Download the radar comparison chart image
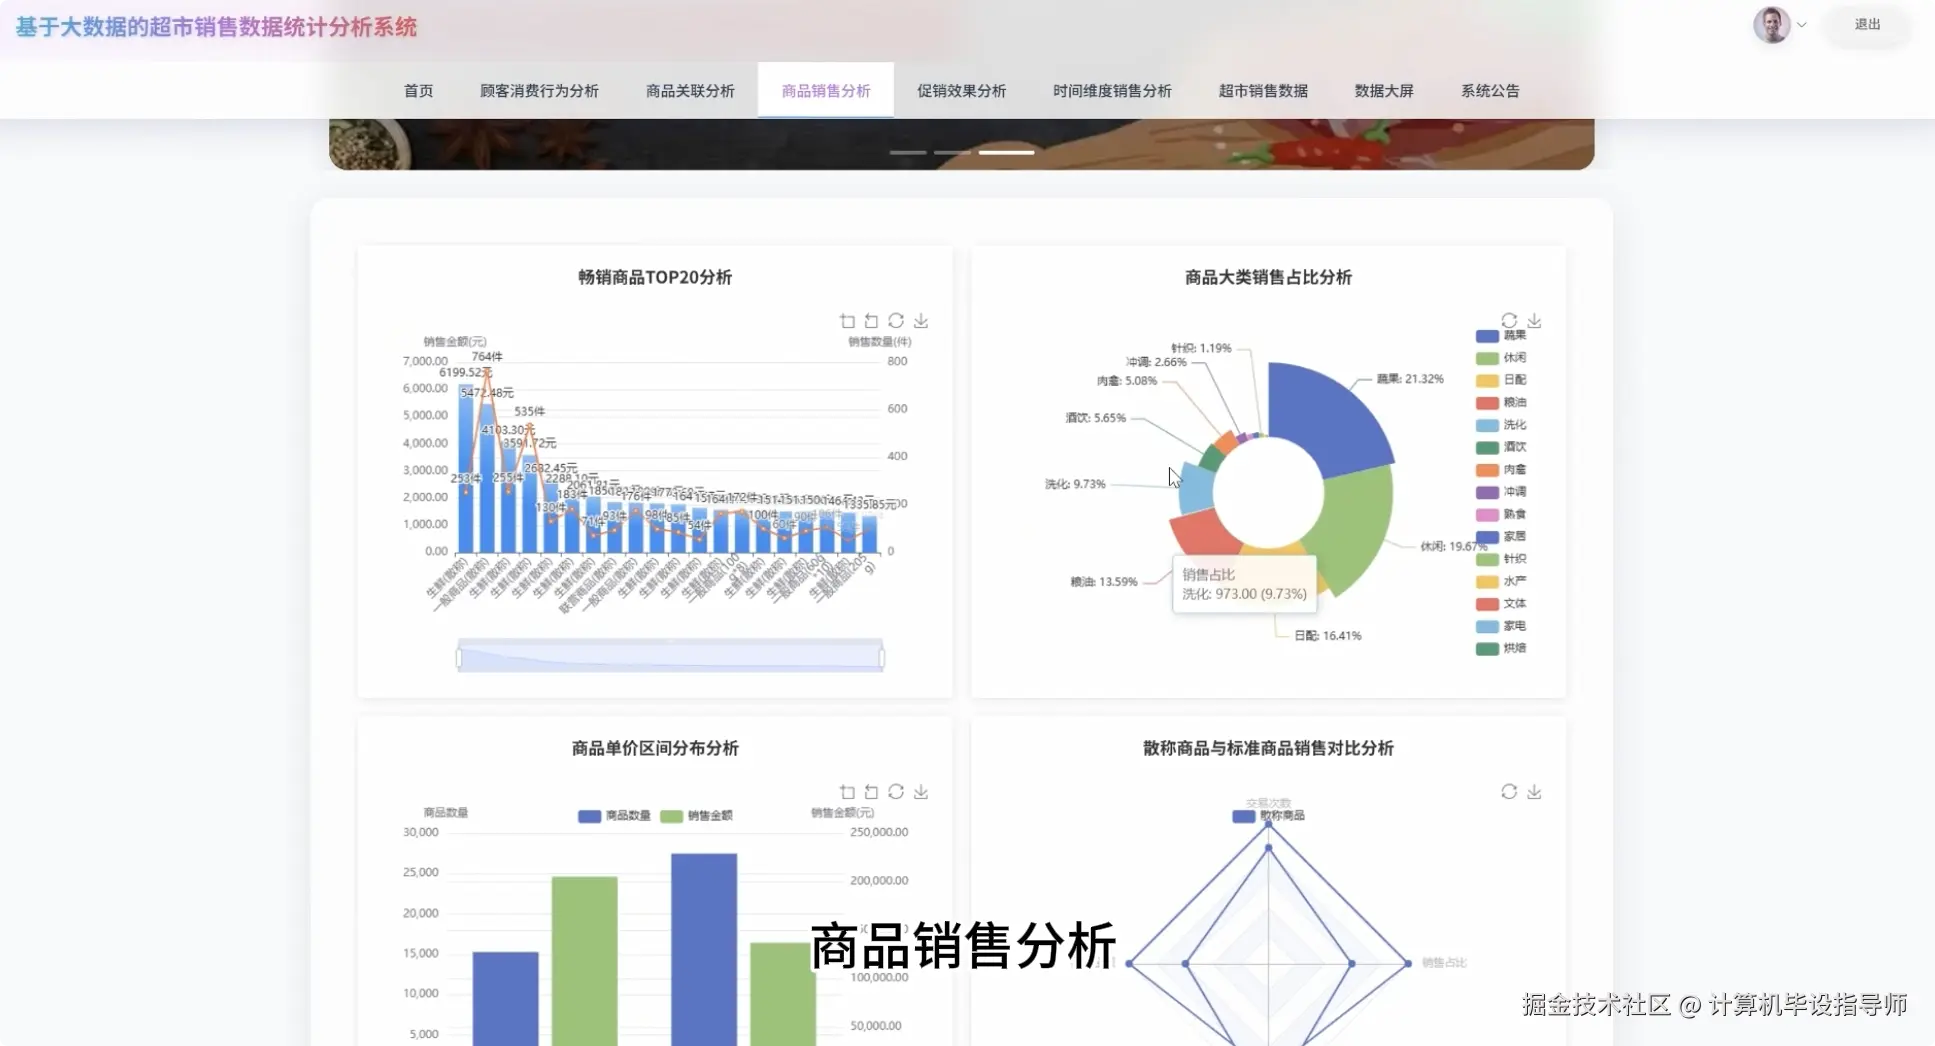This screenshot has width=1935, height=1046. click(x=1534, y=791)
